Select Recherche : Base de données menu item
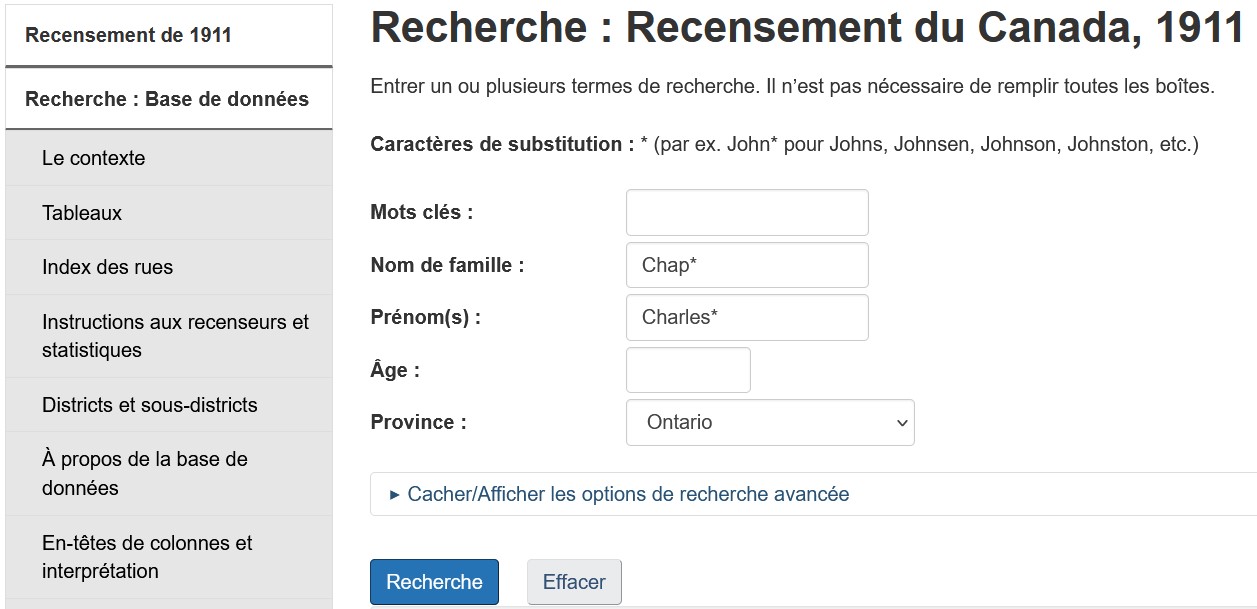Viewport: 1257px width, 609px height. (x=167, y=99)
